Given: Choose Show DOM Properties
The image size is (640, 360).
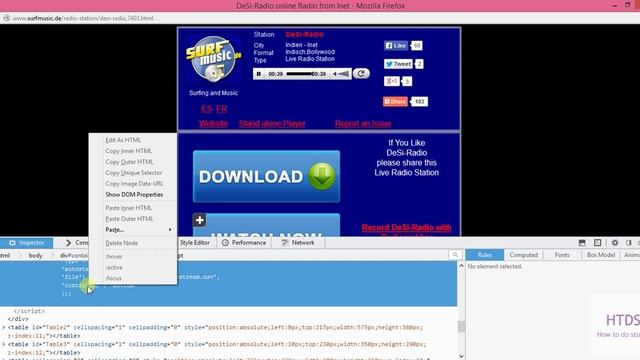Looking at the screenshot, I should (133, 195).
